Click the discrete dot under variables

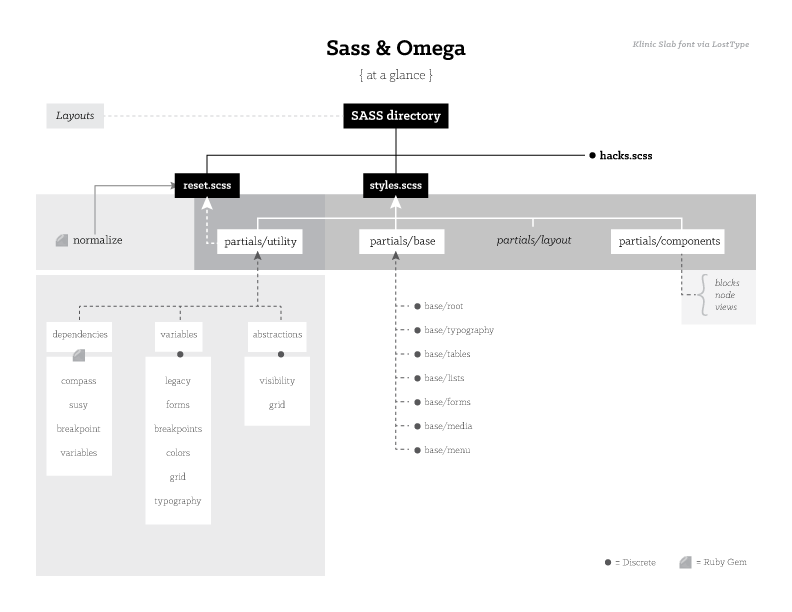click(179, 355)
